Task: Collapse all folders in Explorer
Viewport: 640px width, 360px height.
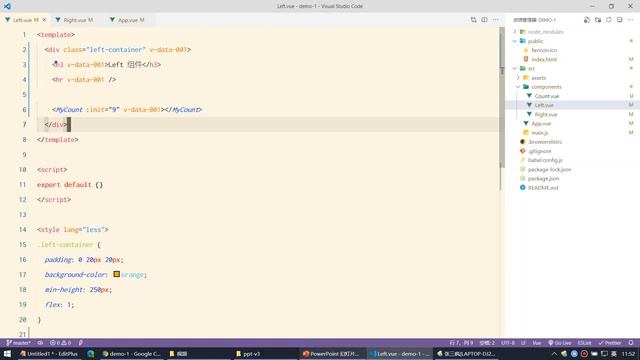Action: tap(620, 20)
